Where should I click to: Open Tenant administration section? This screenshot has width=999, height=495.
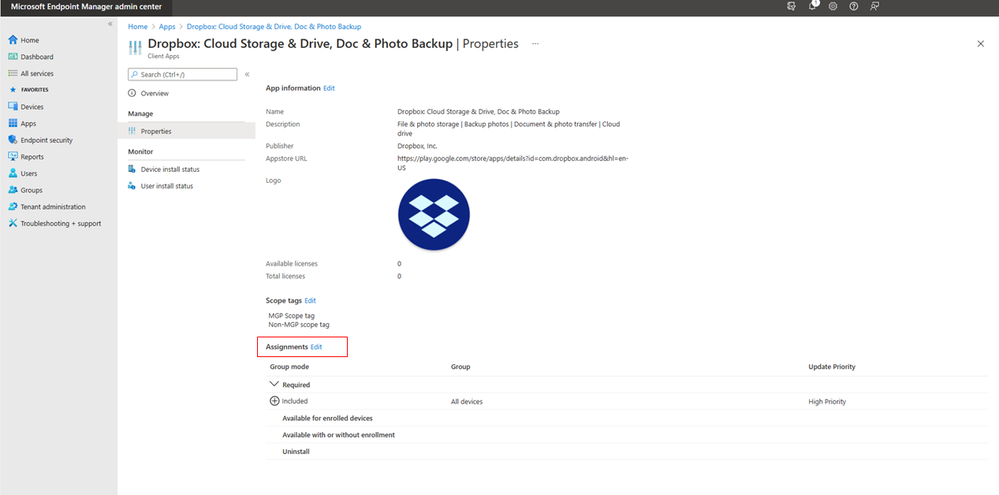tap(53, 206)
